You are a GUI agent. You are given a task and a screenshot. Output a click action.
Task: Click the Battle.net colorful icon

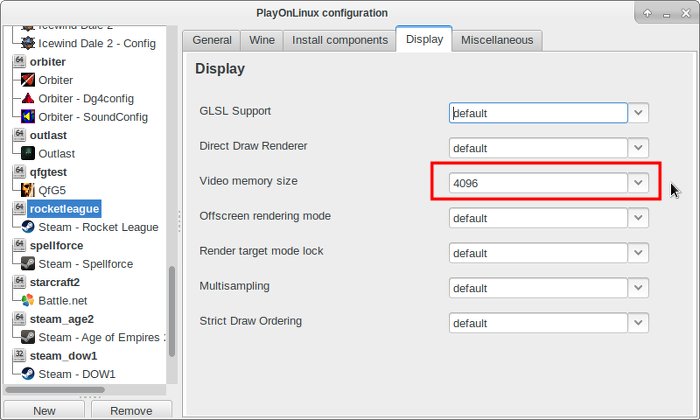point(28,300)
